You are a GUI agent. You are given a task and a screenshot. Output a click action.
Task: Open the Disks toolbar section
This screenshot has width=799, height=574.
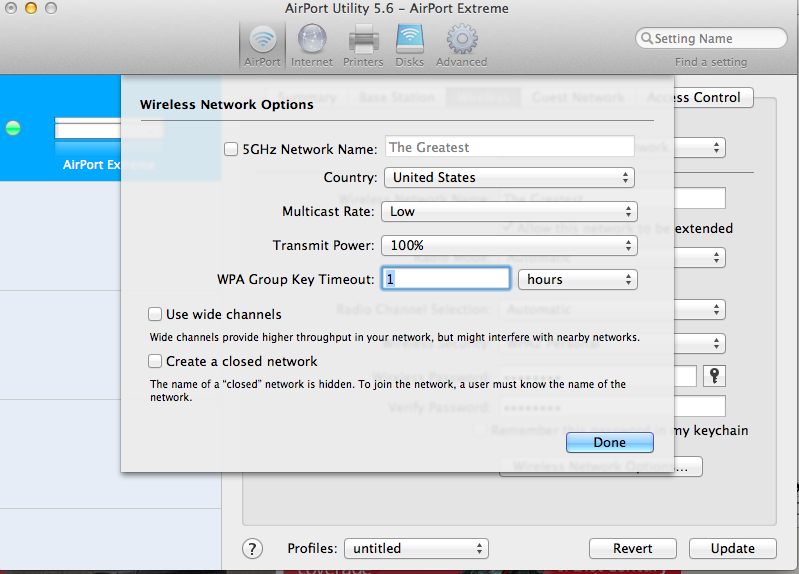coord(410,46)
